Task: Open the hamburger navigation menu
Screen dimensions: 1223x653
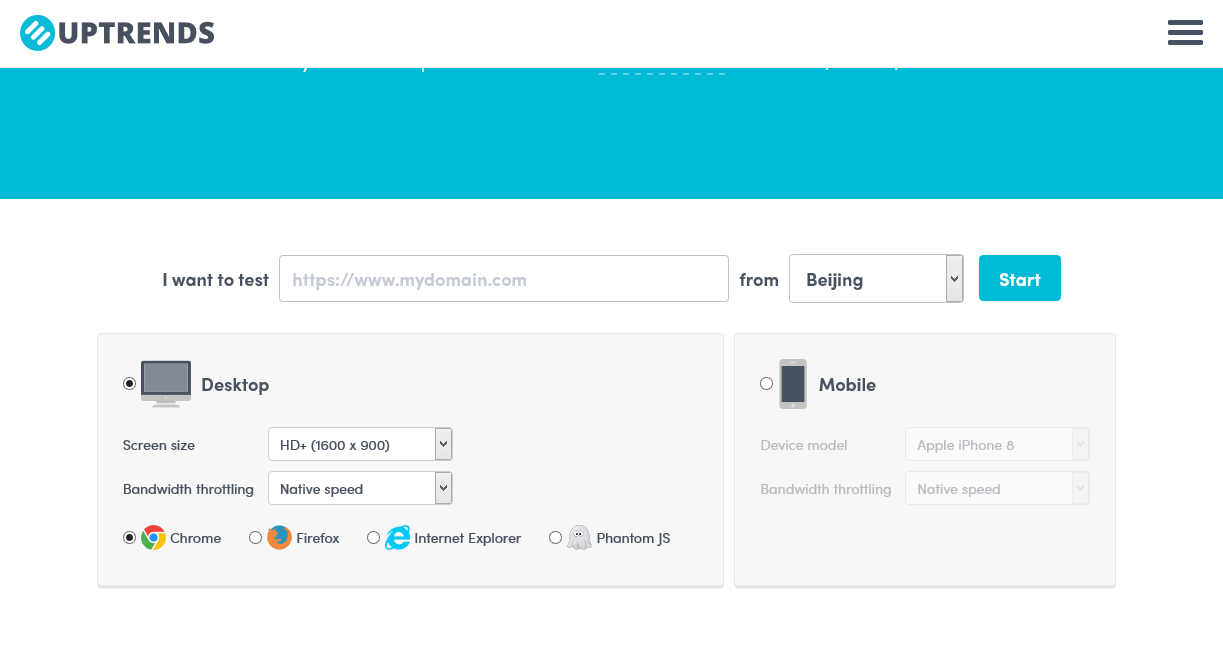Action: click(x=1185, y=32)
